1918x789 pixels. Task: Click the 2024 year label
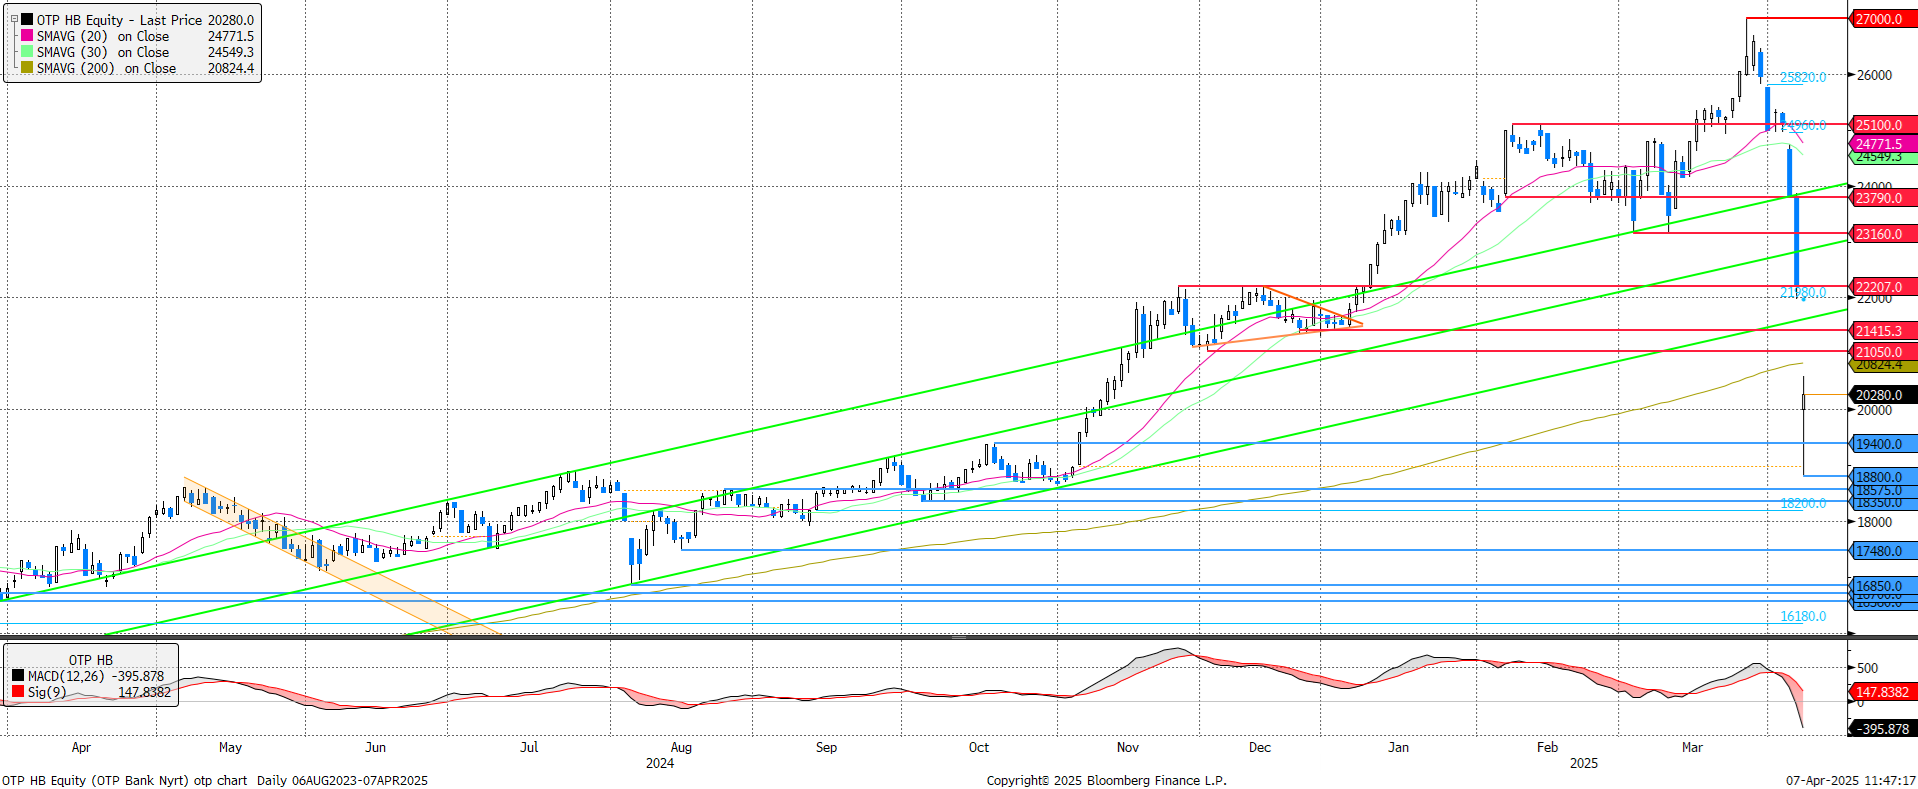(660, 763)
